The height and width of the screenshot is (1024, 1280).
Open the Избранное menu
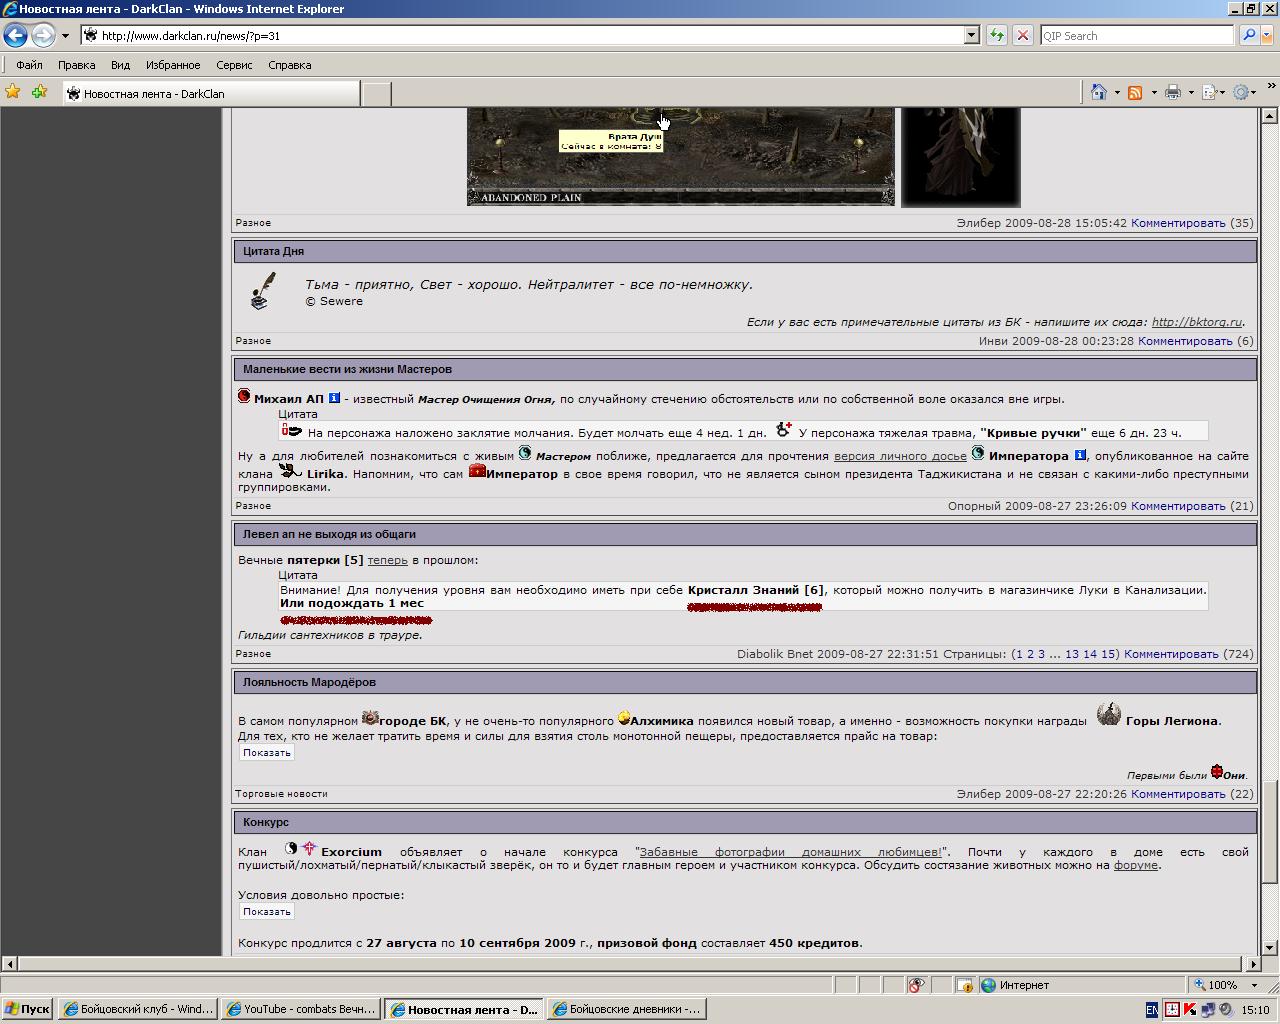[173, 65]
